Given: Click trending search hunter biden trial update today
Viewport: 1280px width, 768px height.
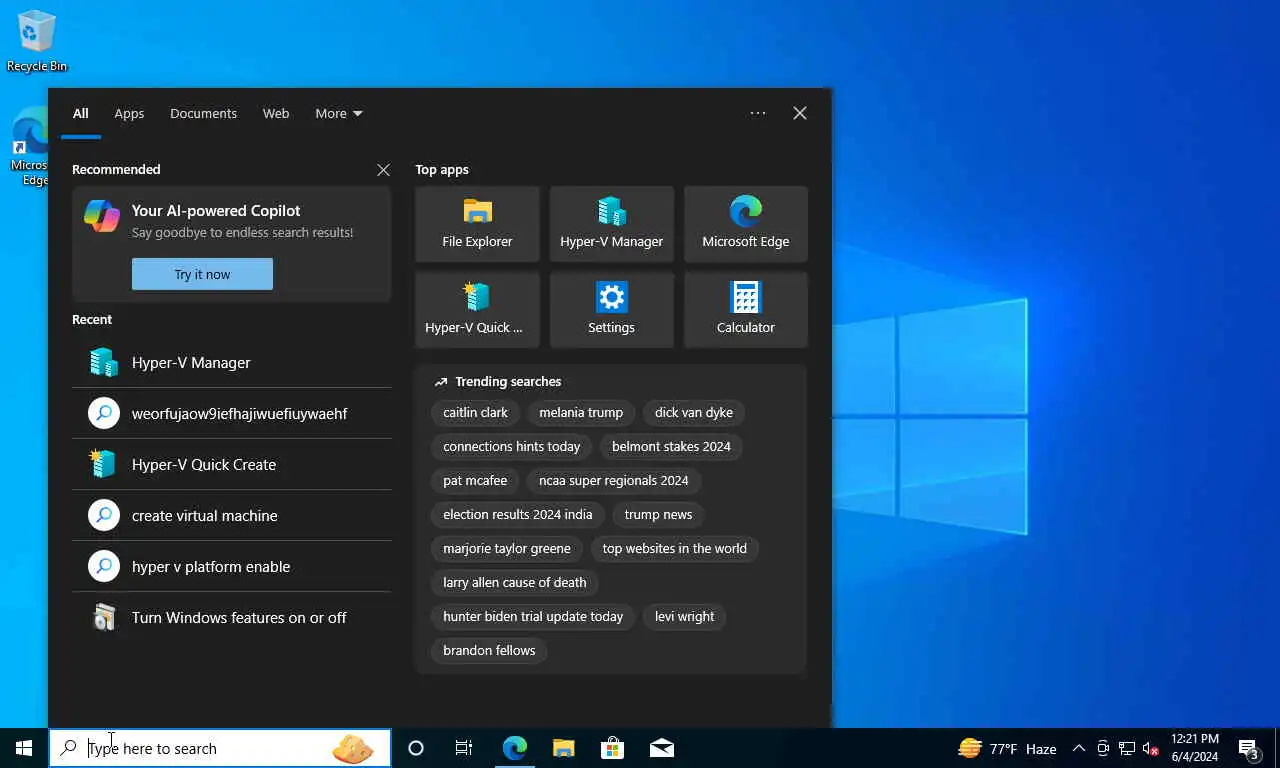Looking at the screenshot, I should point(533,616).
